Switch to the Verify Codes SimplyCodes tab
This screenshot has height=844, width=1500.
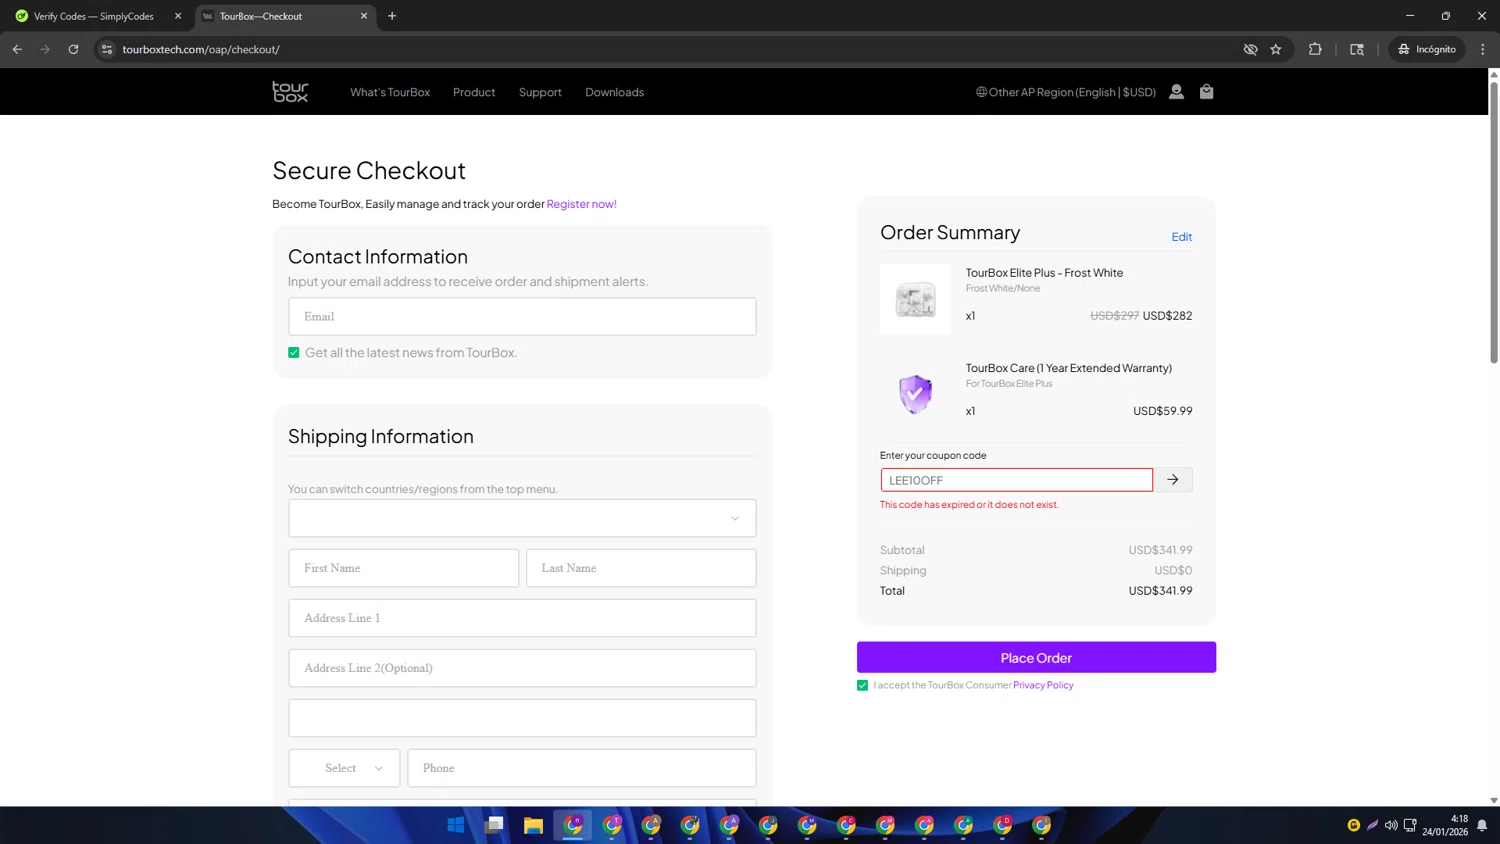point(94,16)
